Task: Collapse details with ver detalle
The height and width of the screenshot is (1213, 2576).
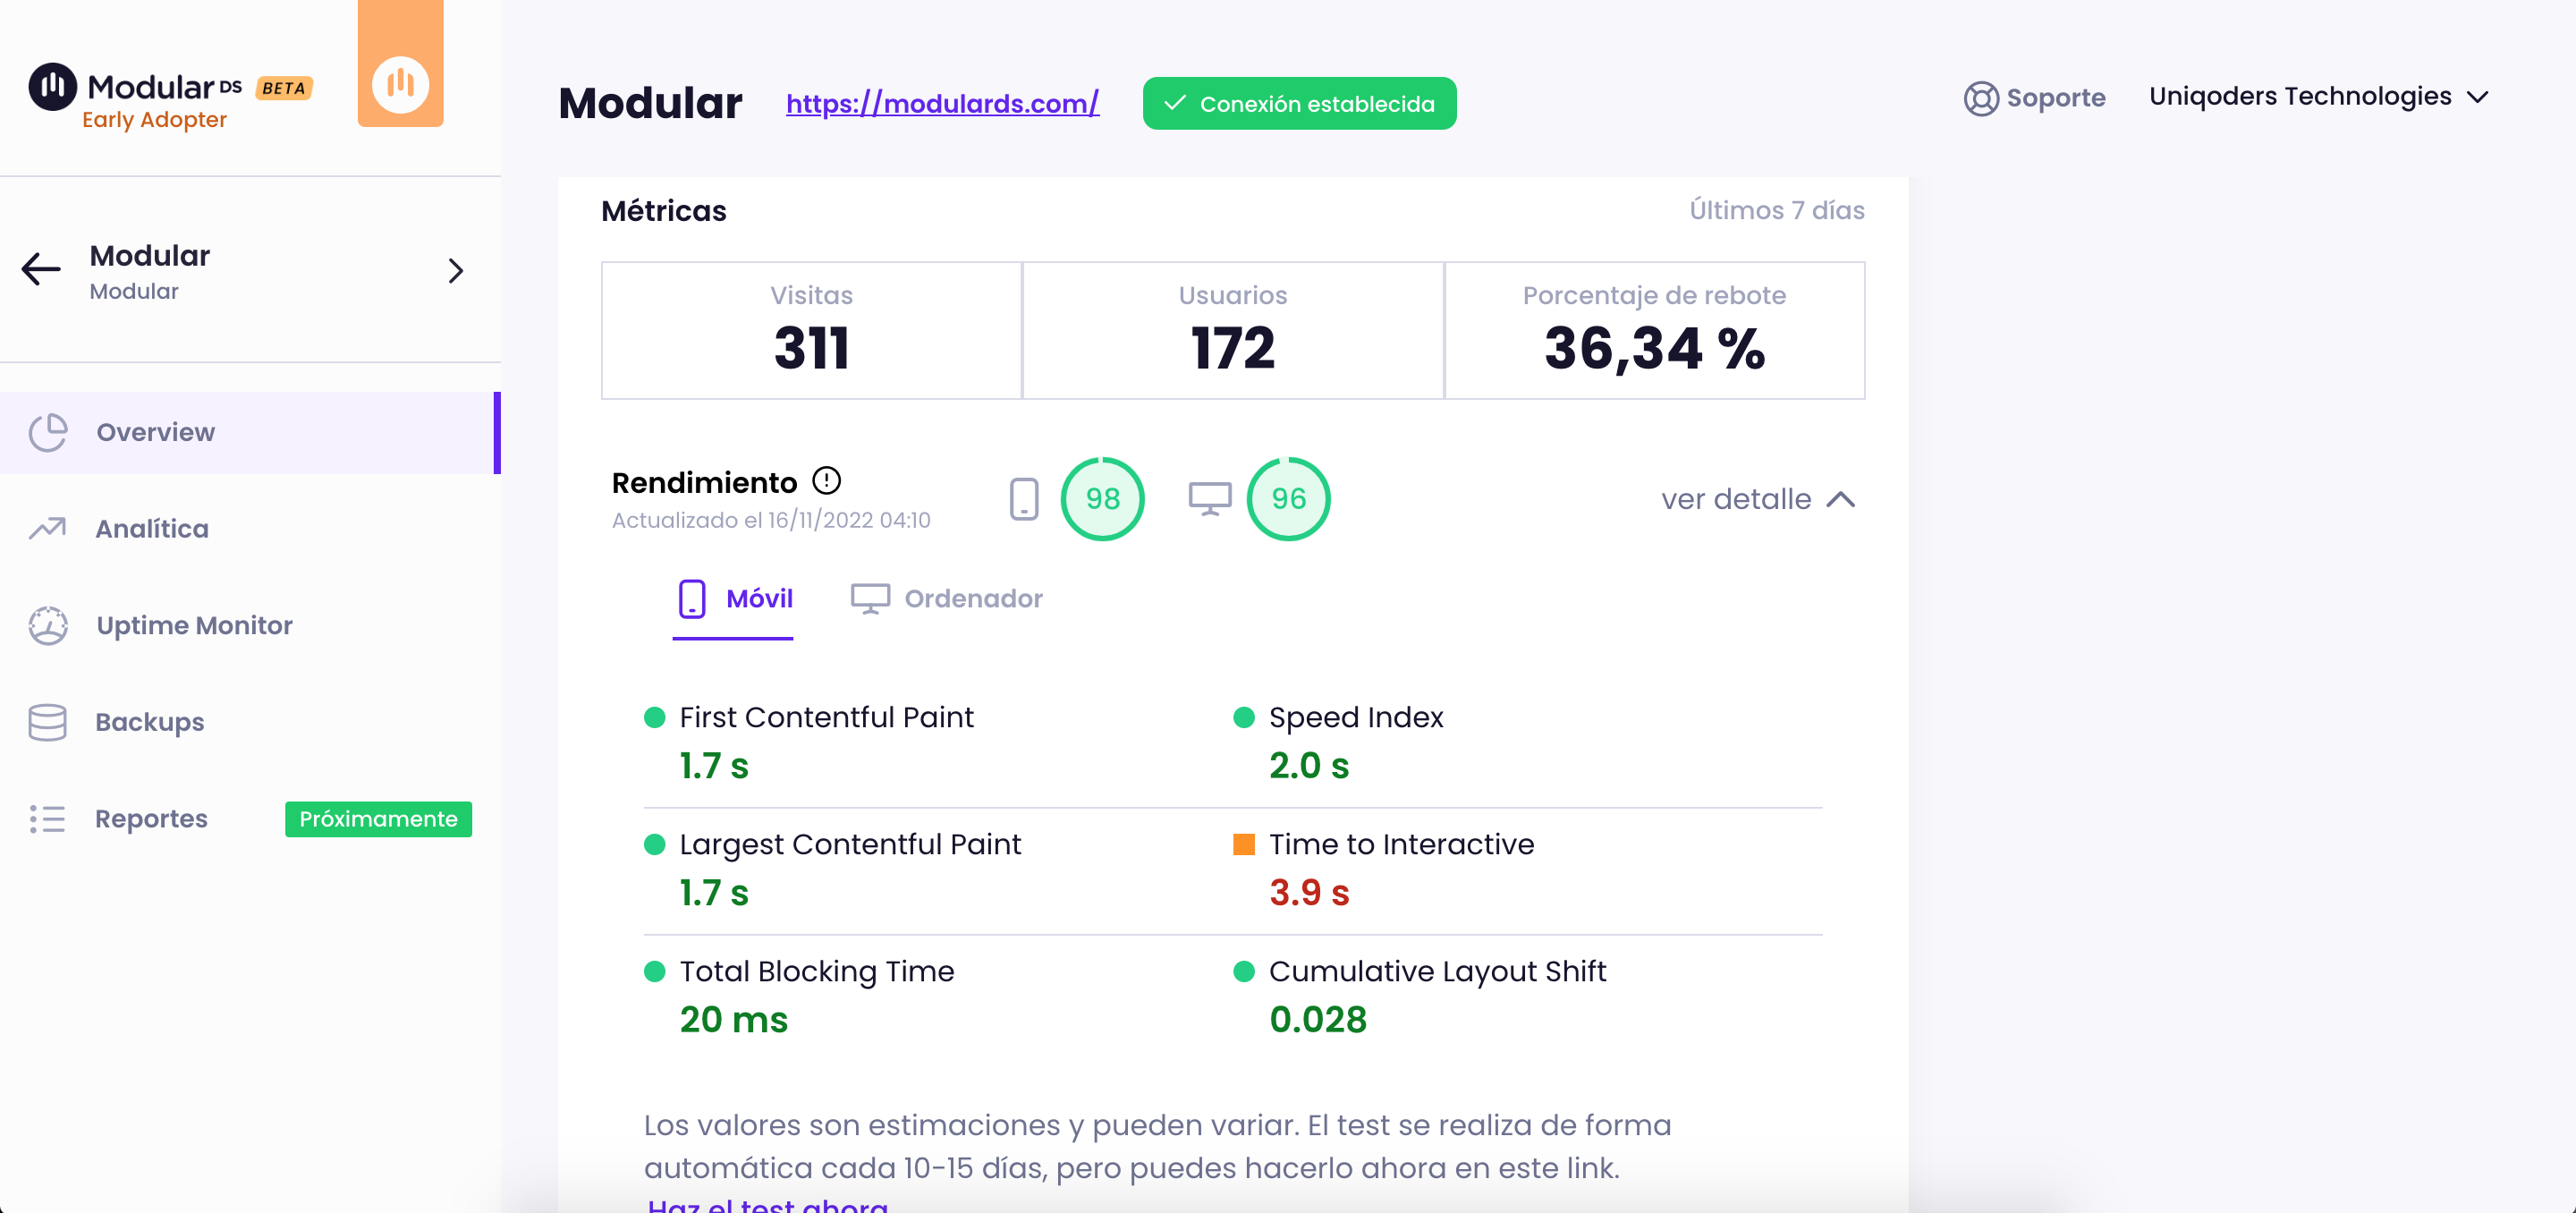Action: click(x=1757, y=499)
